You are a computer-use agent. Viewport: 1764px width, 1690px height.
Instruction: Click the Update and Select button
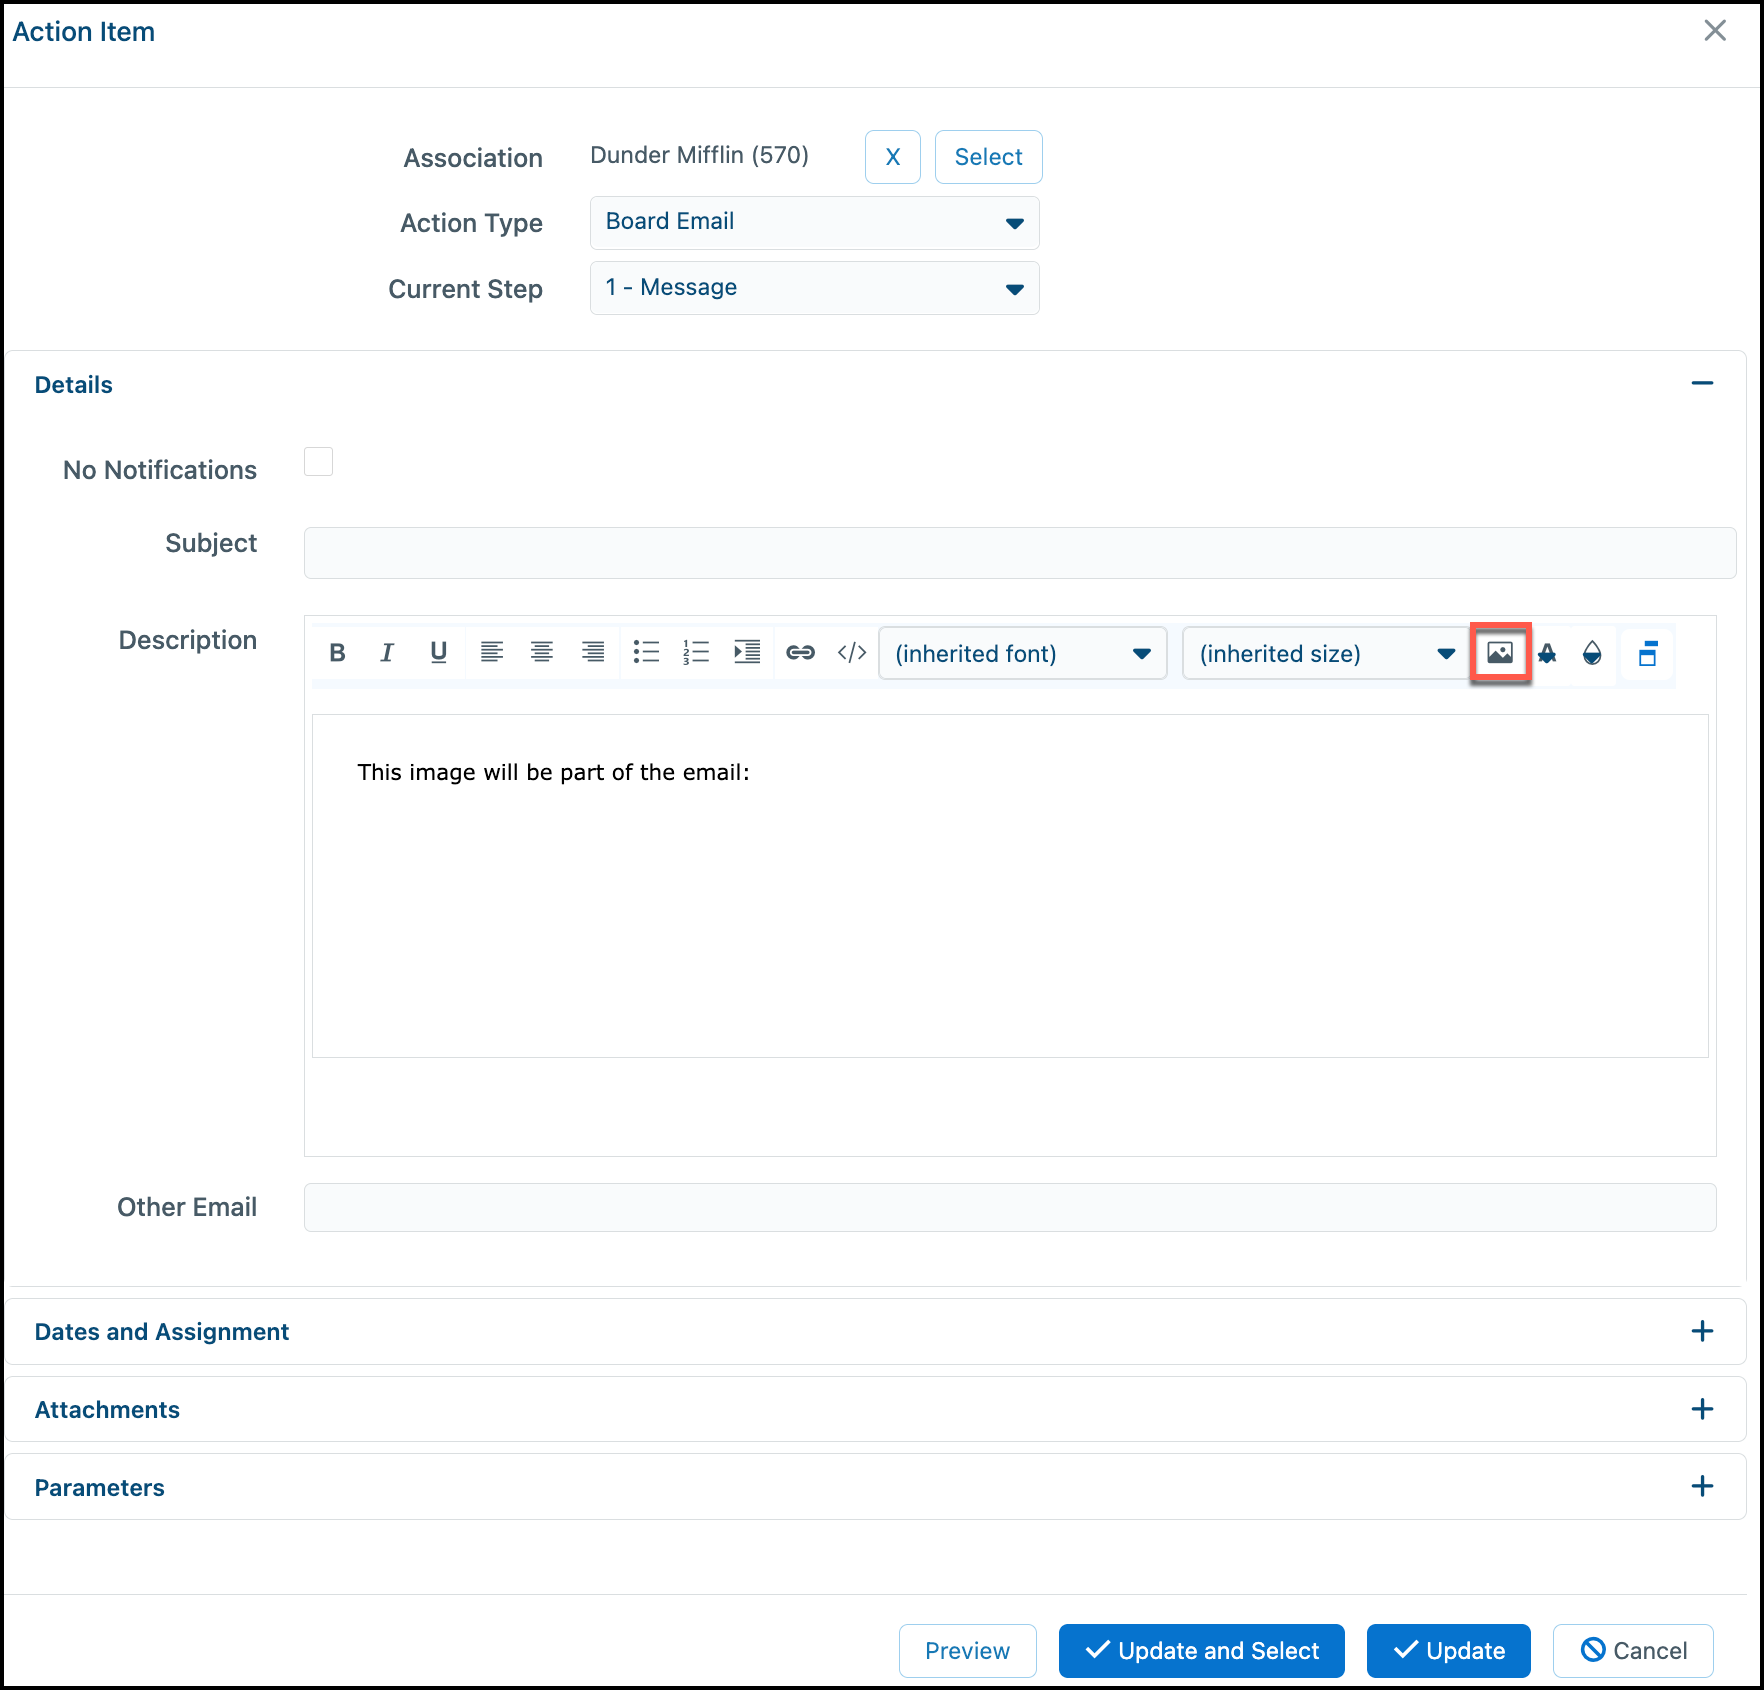1201,1650
